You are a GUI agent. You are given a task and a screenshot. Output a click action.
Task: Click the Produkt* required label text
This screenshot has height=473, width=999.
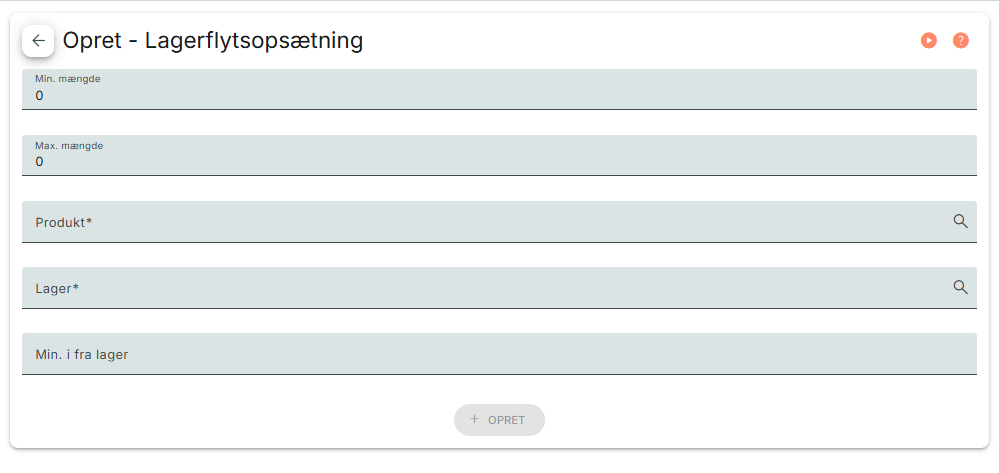pos(64,222)
